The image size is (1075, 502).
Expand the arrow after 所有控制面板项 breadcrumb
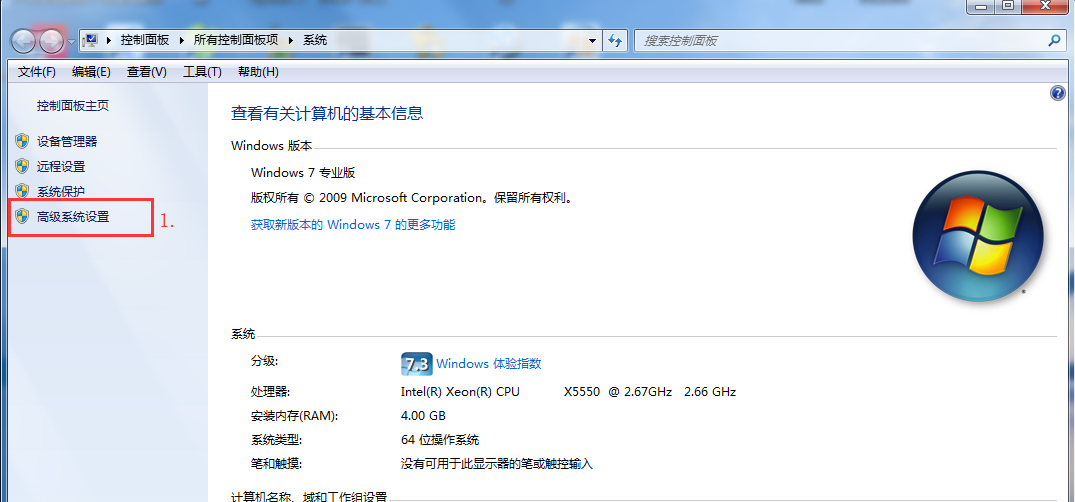pyautogui.click(x=291, y=40)
